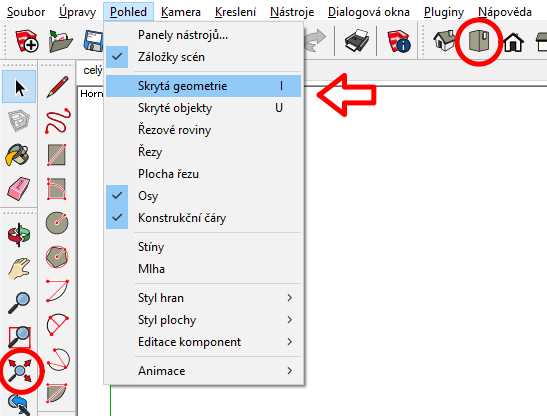Switch to the Top view icon

point(479,41)
